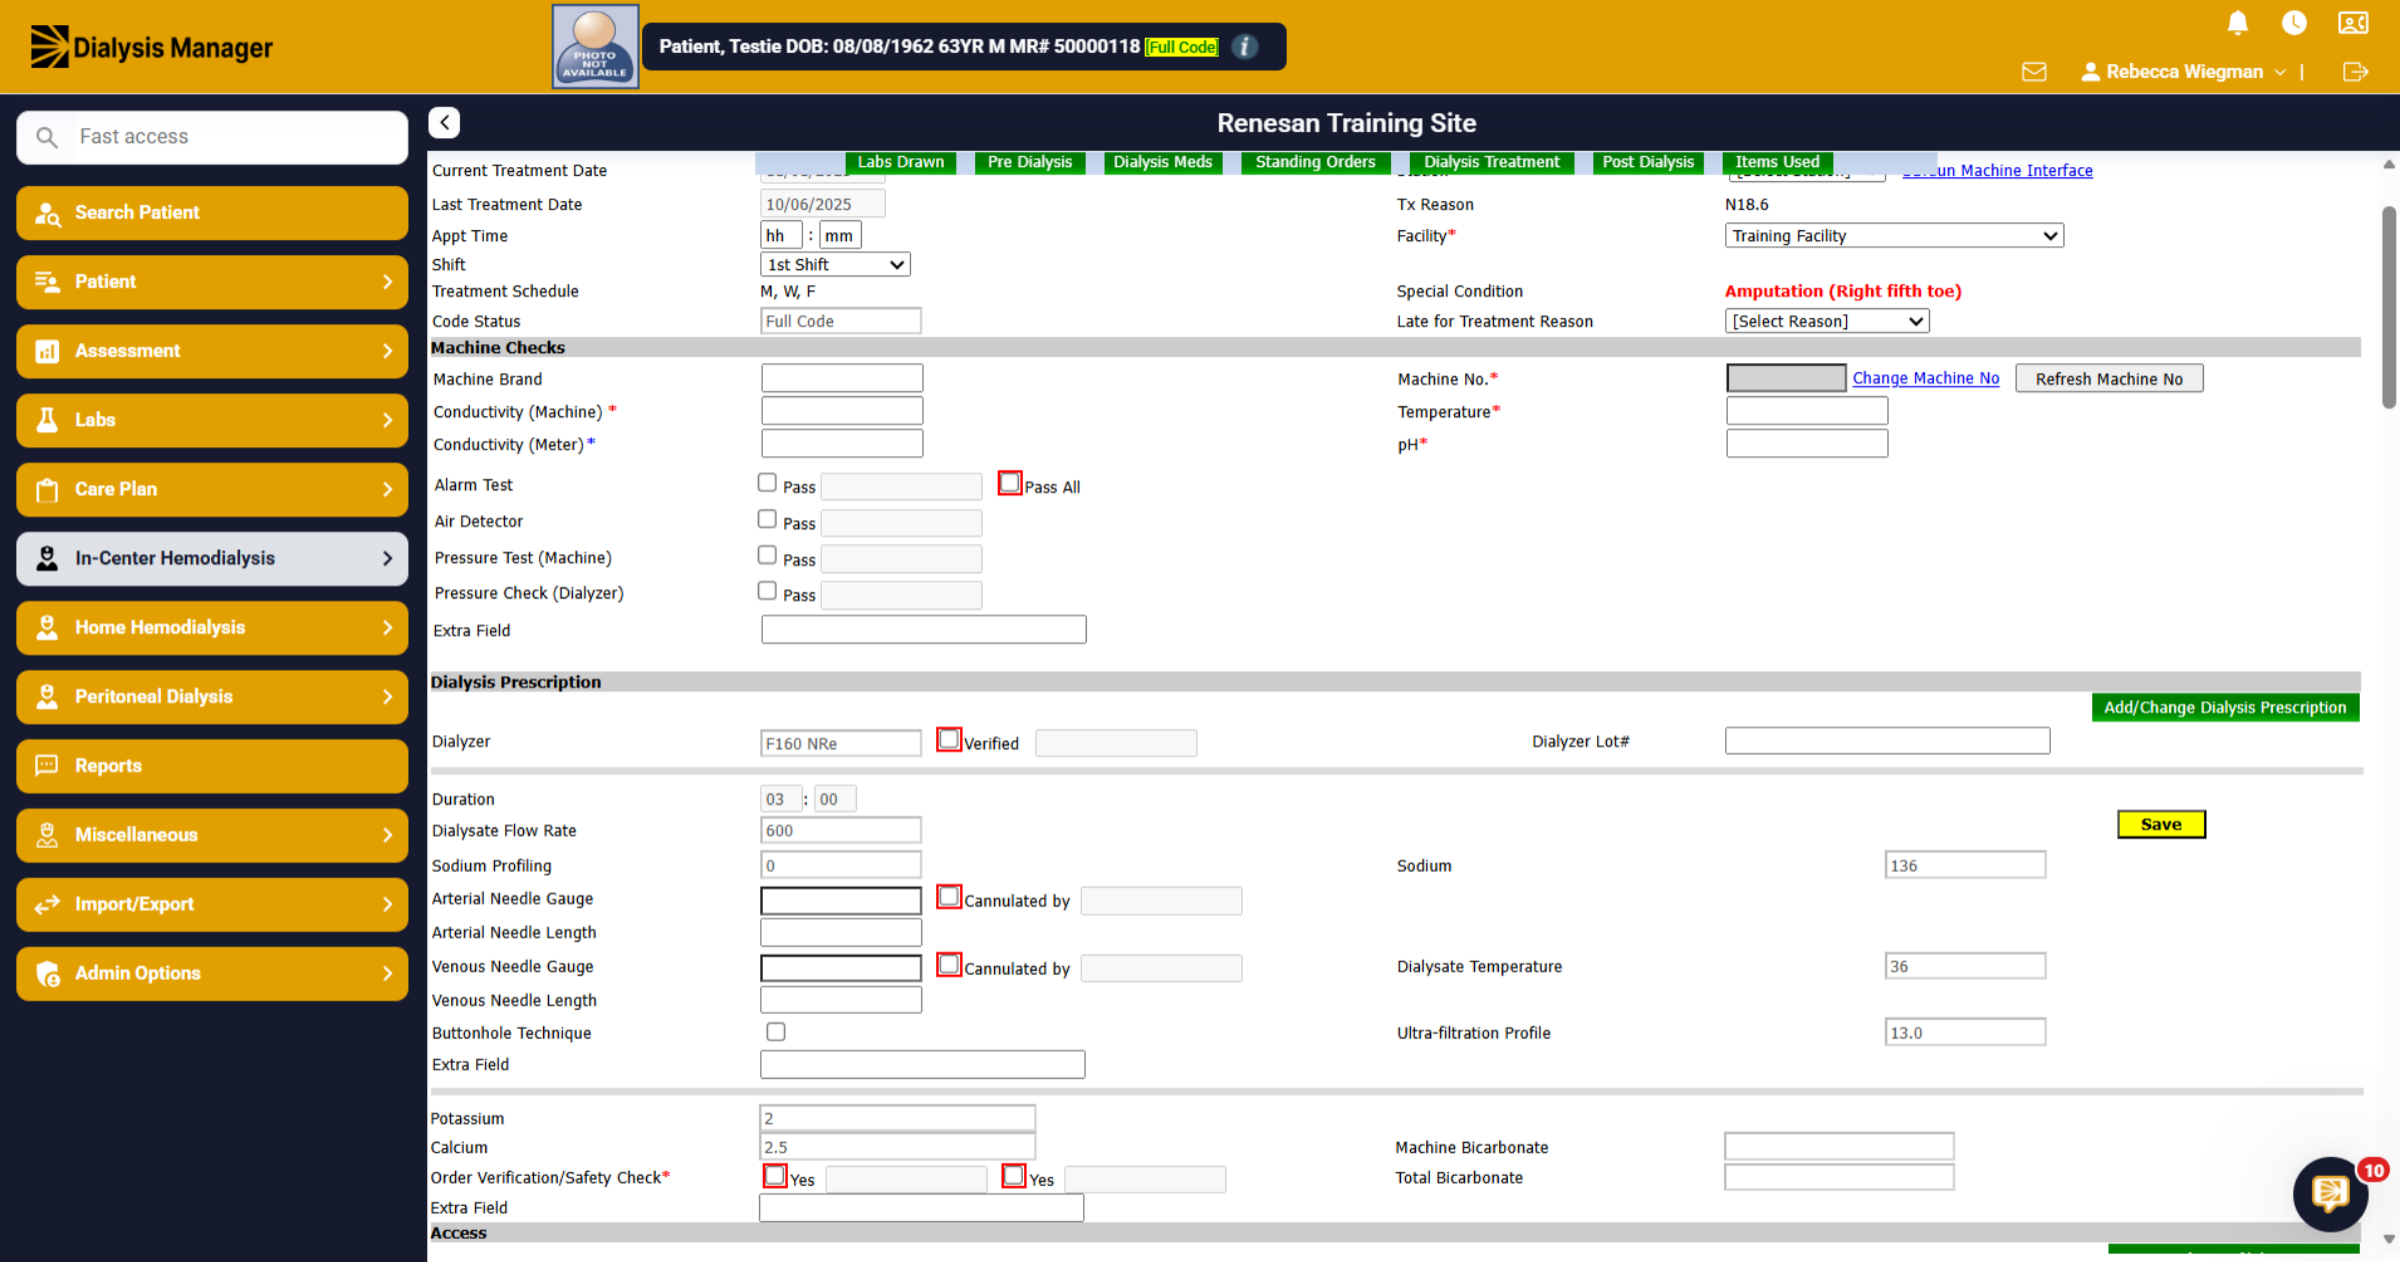Click the contact card icon
The height and width of the screenshot is (1262, 2400).
[x=2353, y=22]
